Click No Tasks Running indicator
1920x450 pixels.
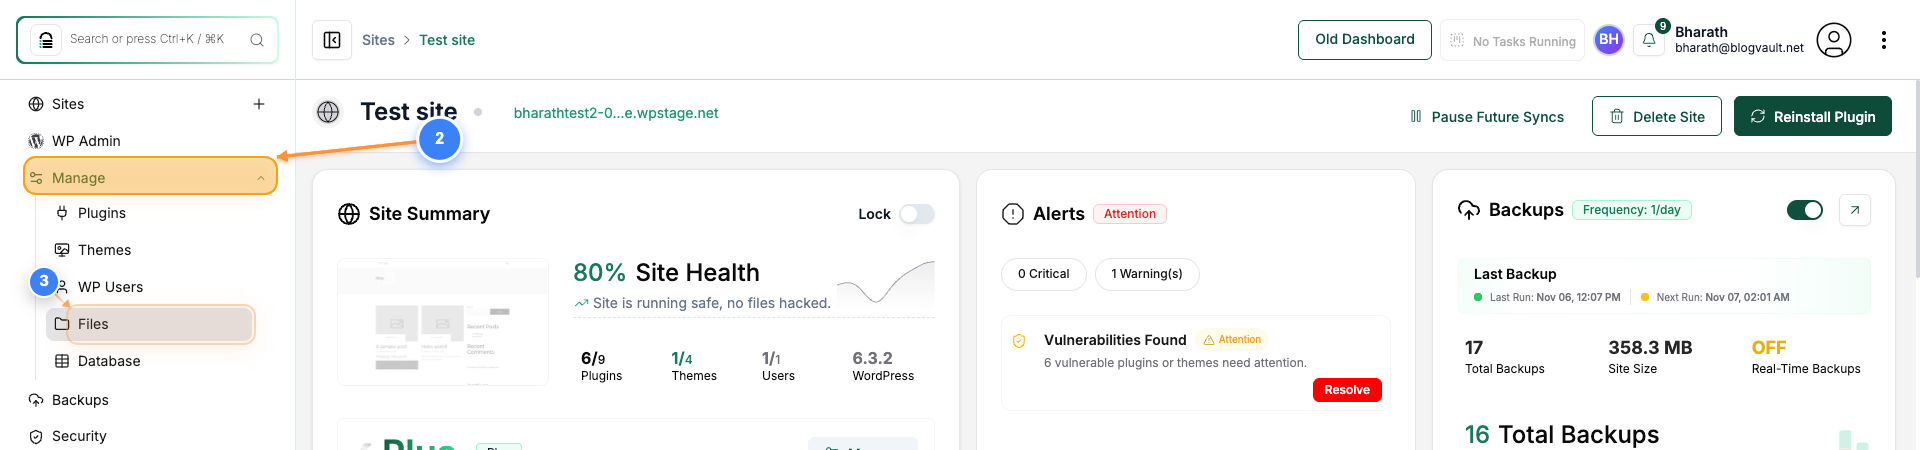[1512, 41]
